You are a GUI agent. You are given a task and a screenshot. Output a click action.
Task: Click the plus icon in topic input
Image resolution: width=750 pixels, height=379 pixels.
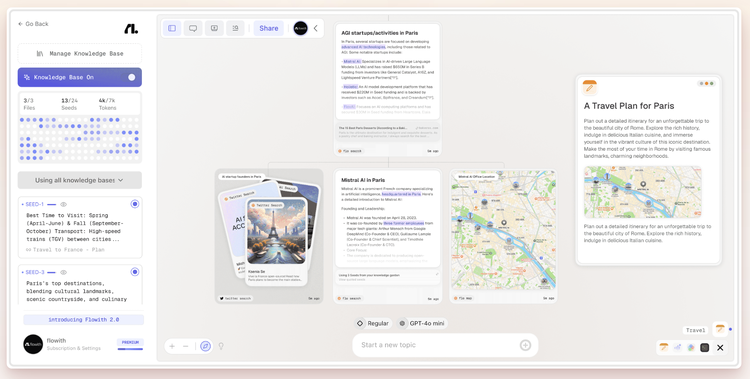[x=525, y=345]
